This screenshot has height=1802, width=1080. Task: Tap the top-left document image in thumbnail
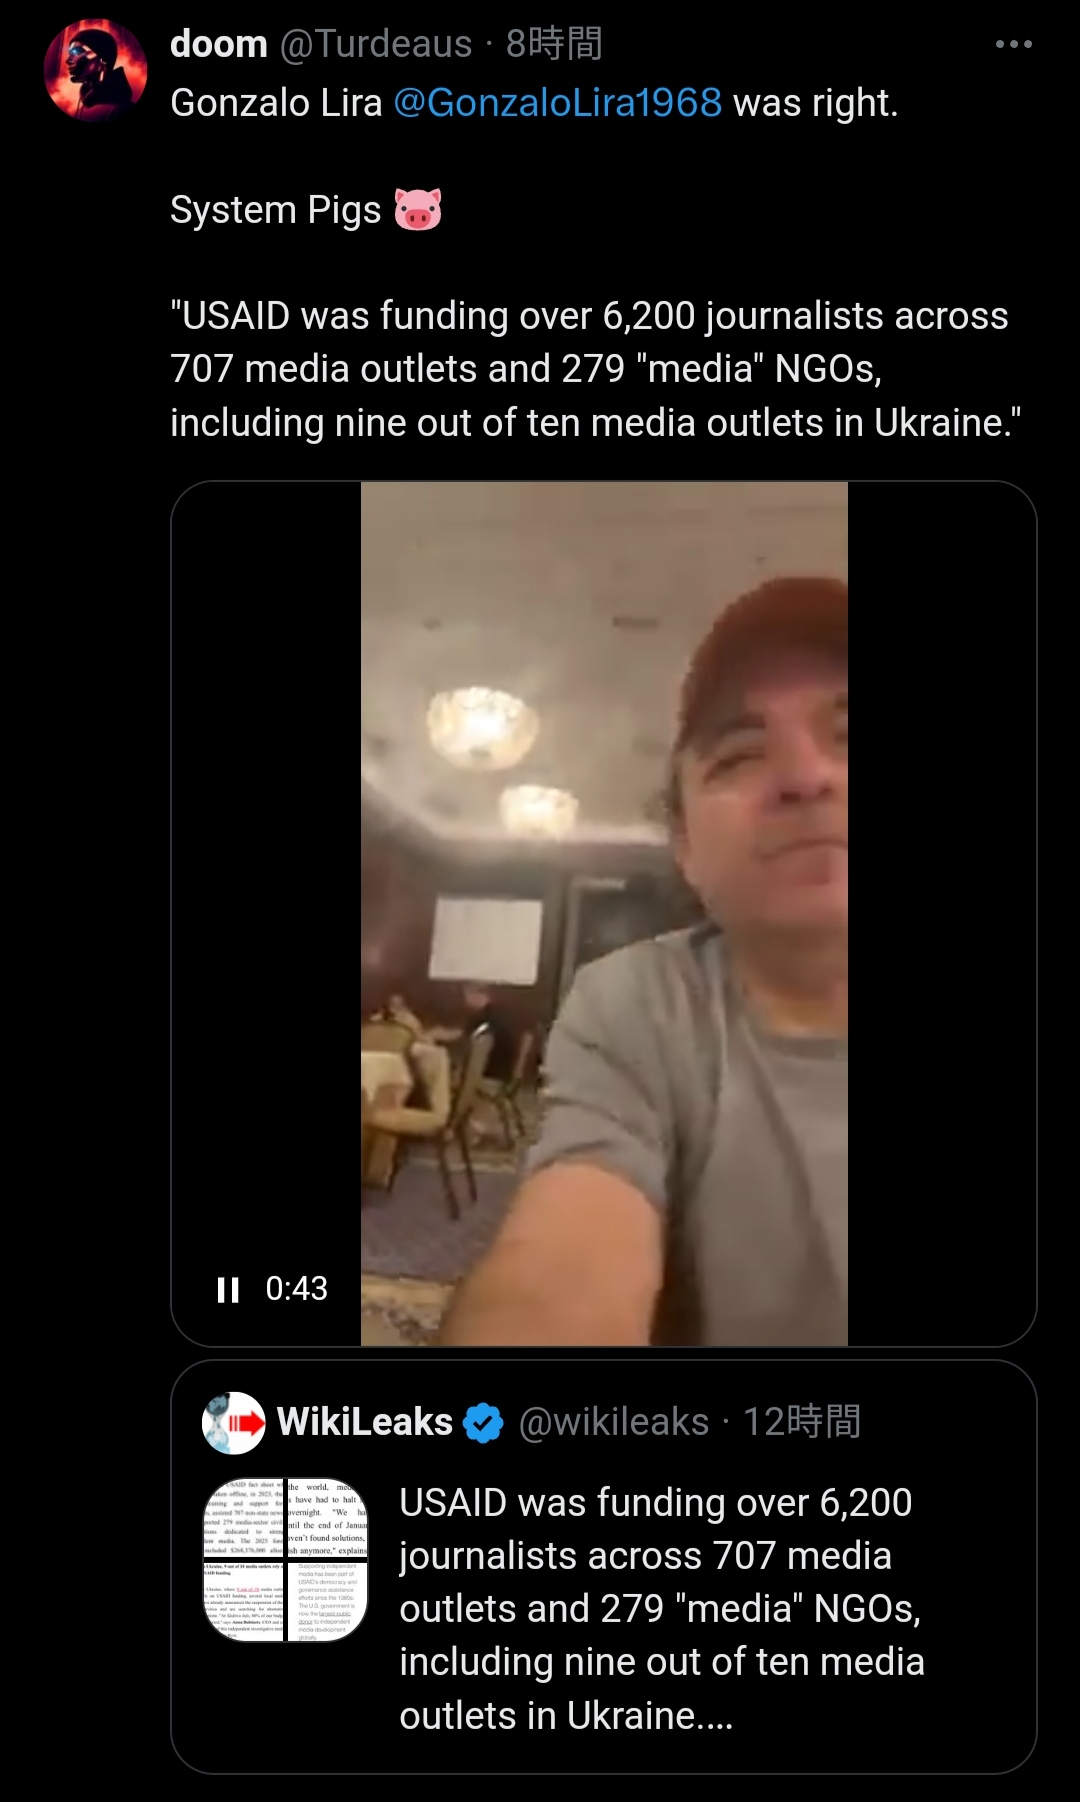(x=244, y=1518)
